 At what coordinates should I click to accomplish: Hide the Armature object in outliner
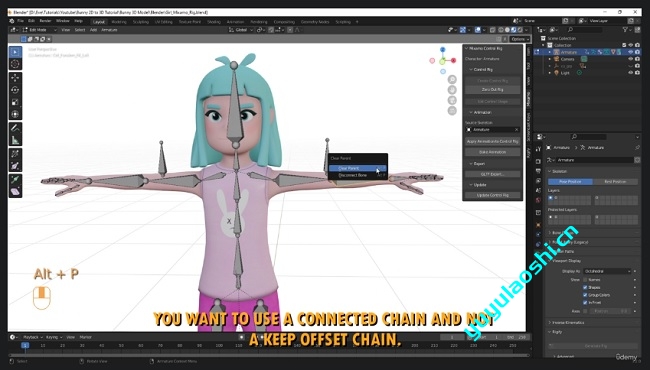point(631,52)
